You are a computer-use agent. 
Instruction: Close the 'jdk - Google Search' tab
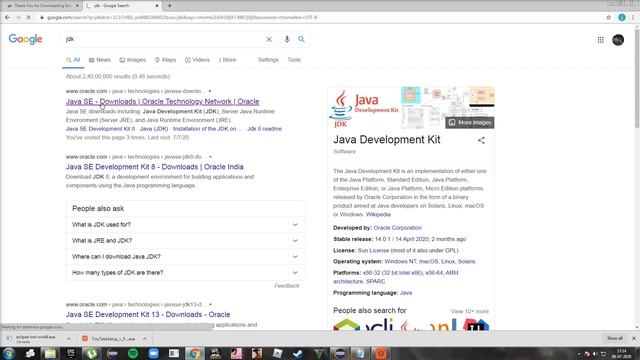(157, 6)
